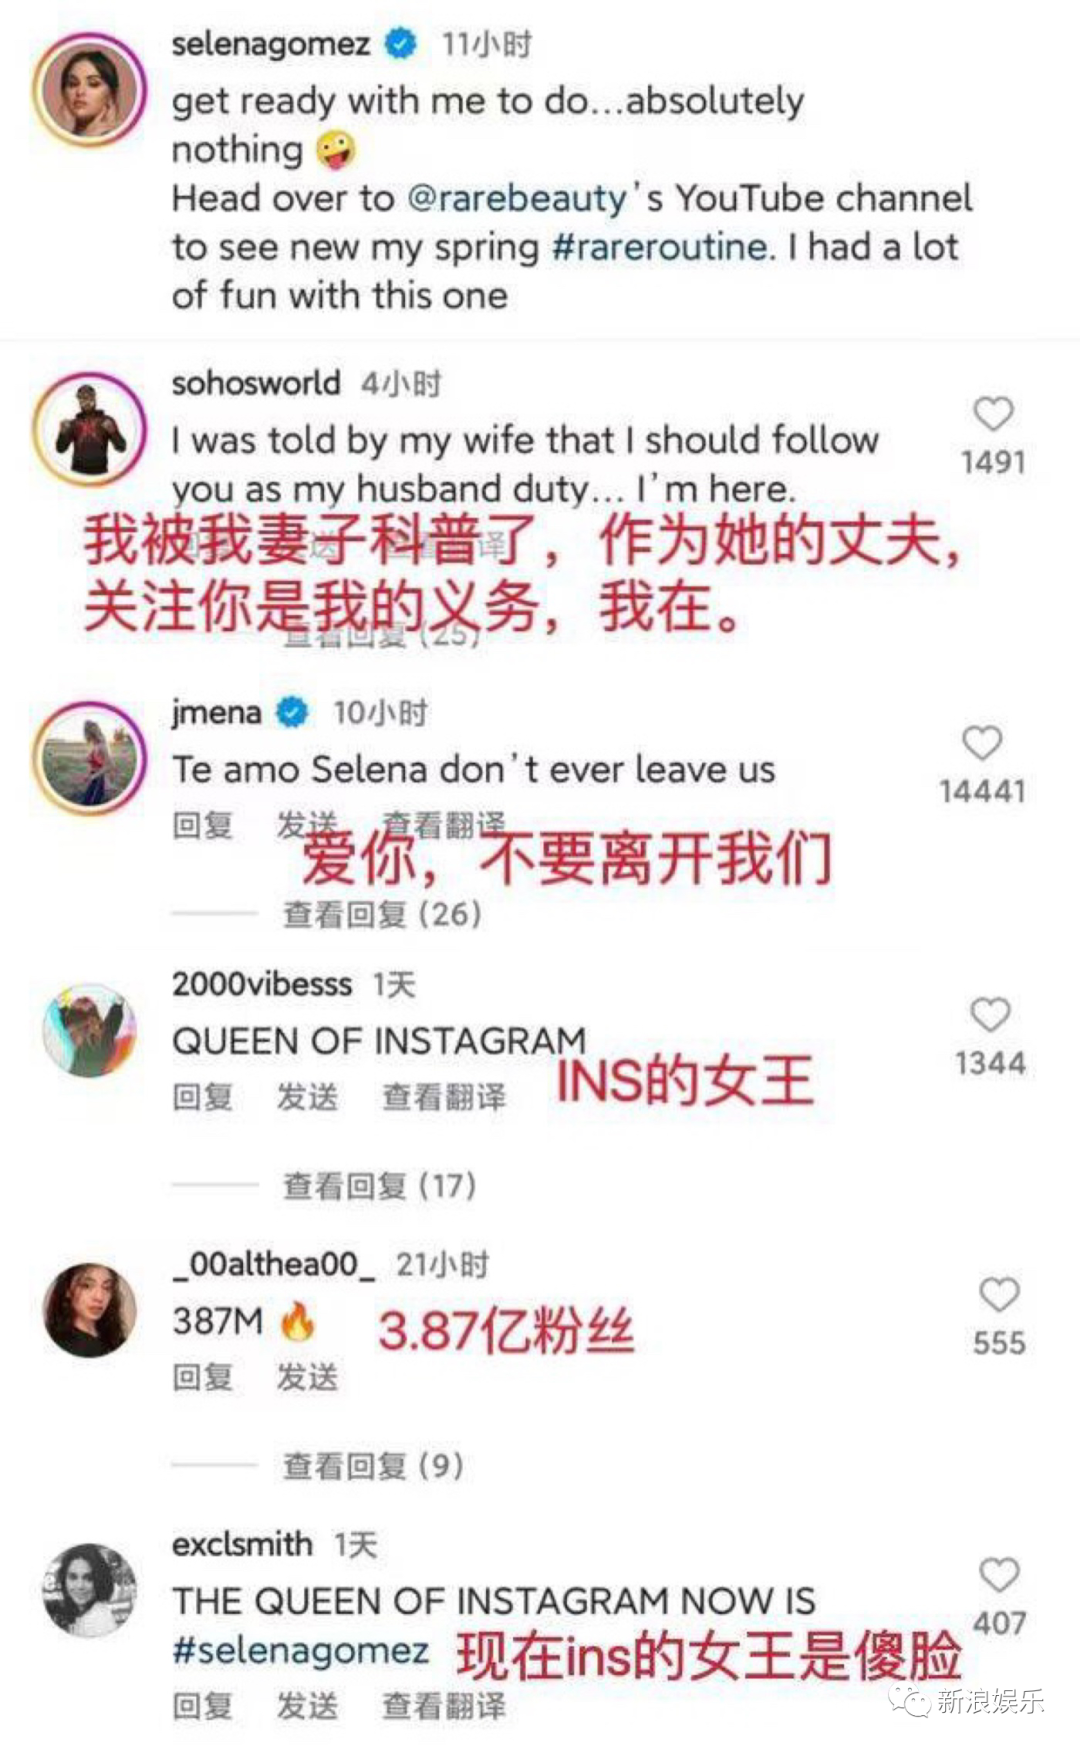The height and width of the screenshot is (1749, 1080).
Task: Like the sohosworld comment
Action: pyautogui.click(x=993, y=414)
